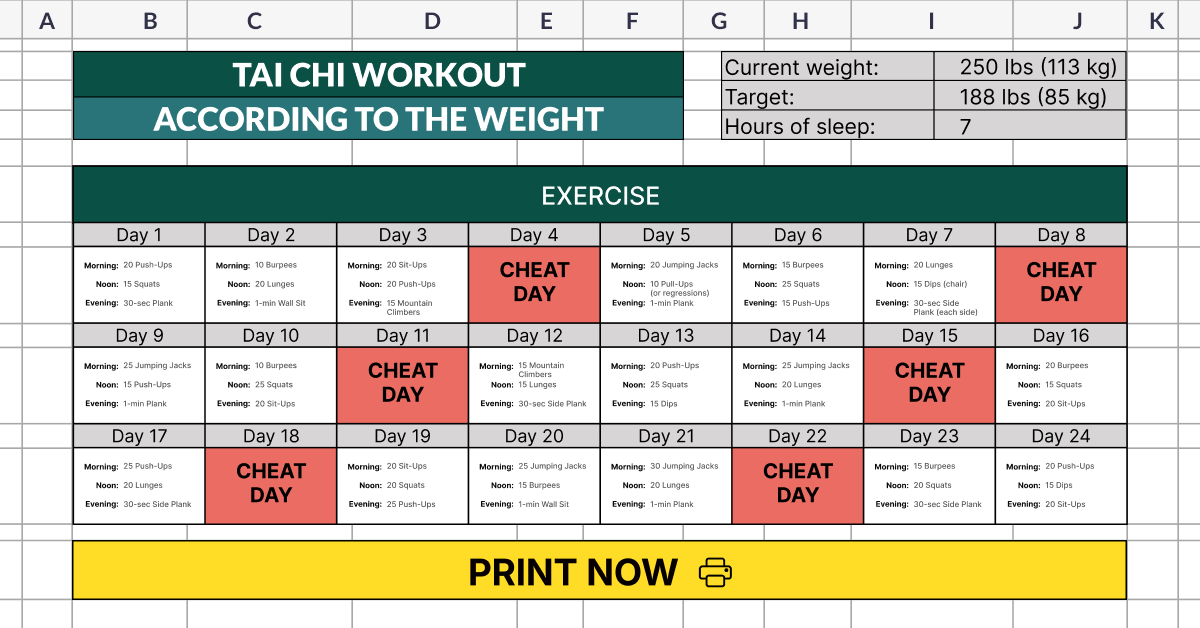Select the Day 1 header cell
Viewport: 1200px width, 628px height.
(x=139, y=235)
